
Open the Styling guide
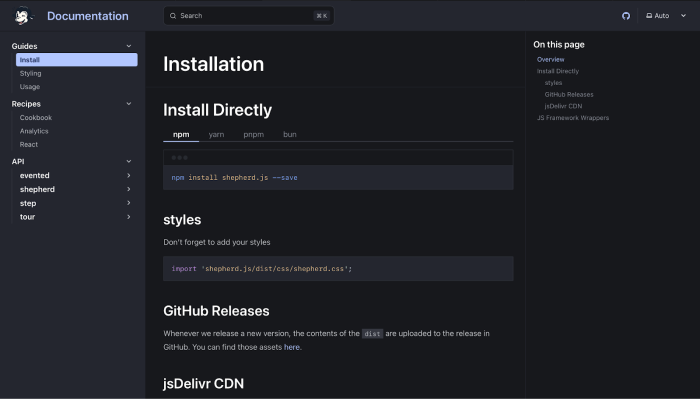pos(30,73)
